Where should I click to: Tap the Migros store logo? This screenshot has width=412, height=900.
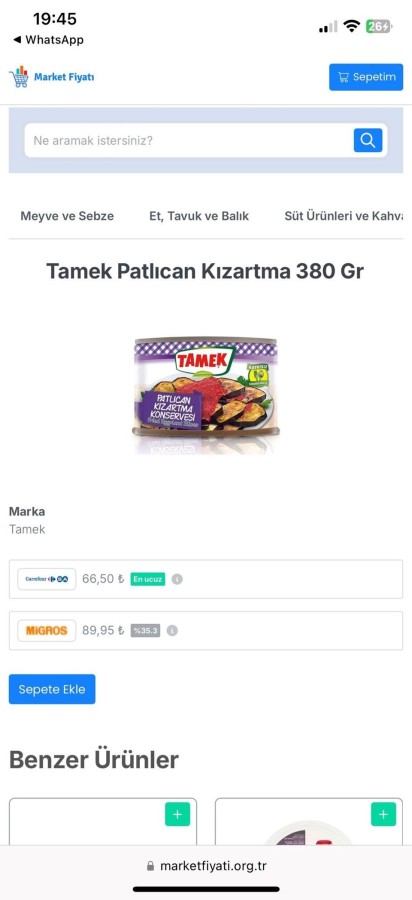pos(46,631)
